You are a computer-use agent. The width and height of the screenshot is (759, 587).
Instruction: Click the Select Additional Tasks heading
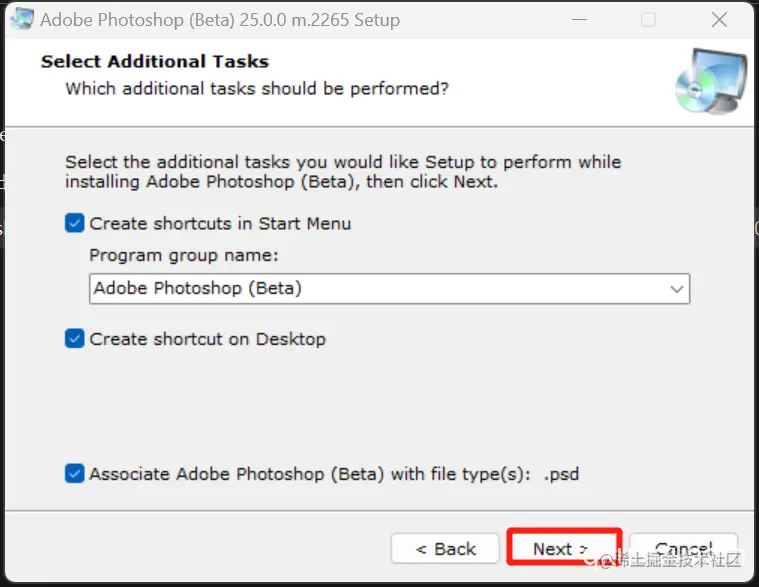point(155,62)
